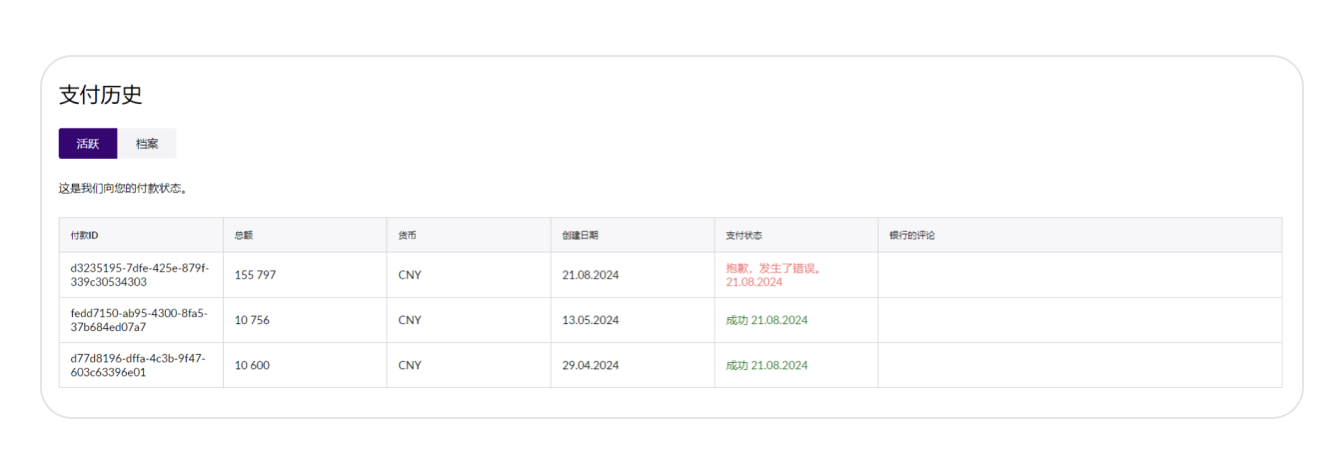Select payment ID d3235195-7dfe-425e-879f-339c30534303

coord(138,275)
